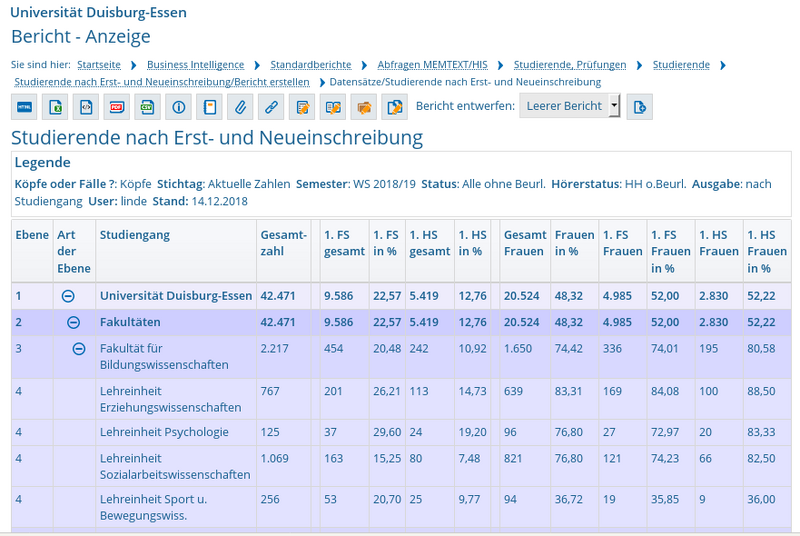Click Fakultät für Bildungswissenschaften text
This screenshot has width=800, height=536.
pyautogui.click(x=164, y=357)
